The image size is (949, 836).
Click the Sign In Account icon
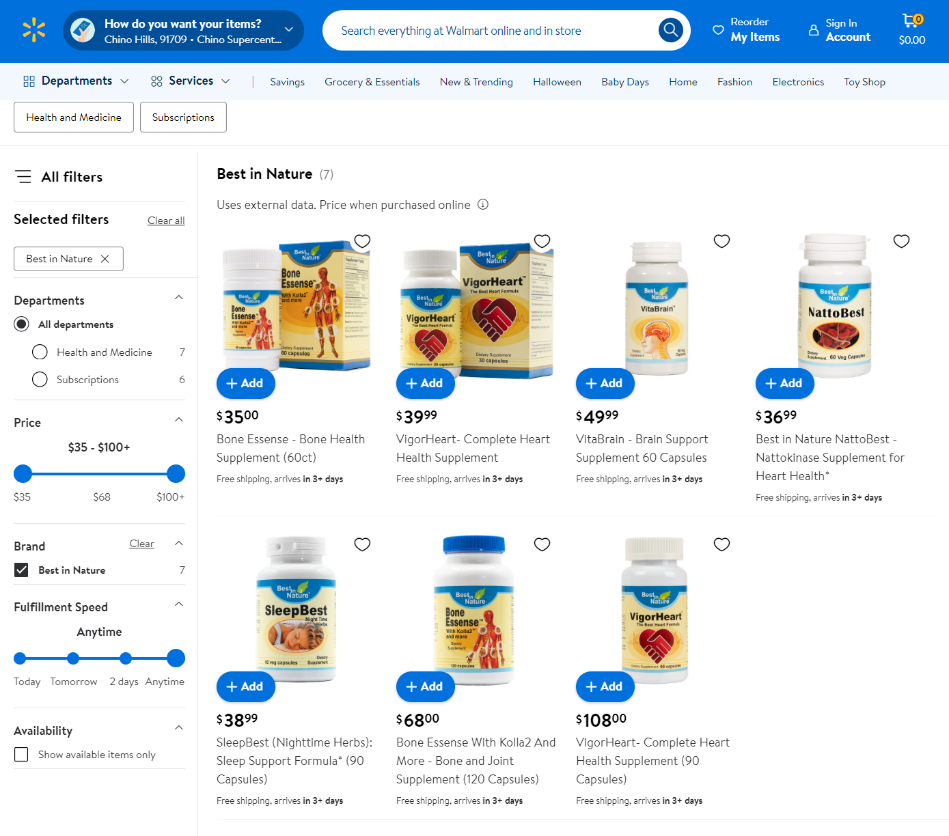[x=814, y=30]
